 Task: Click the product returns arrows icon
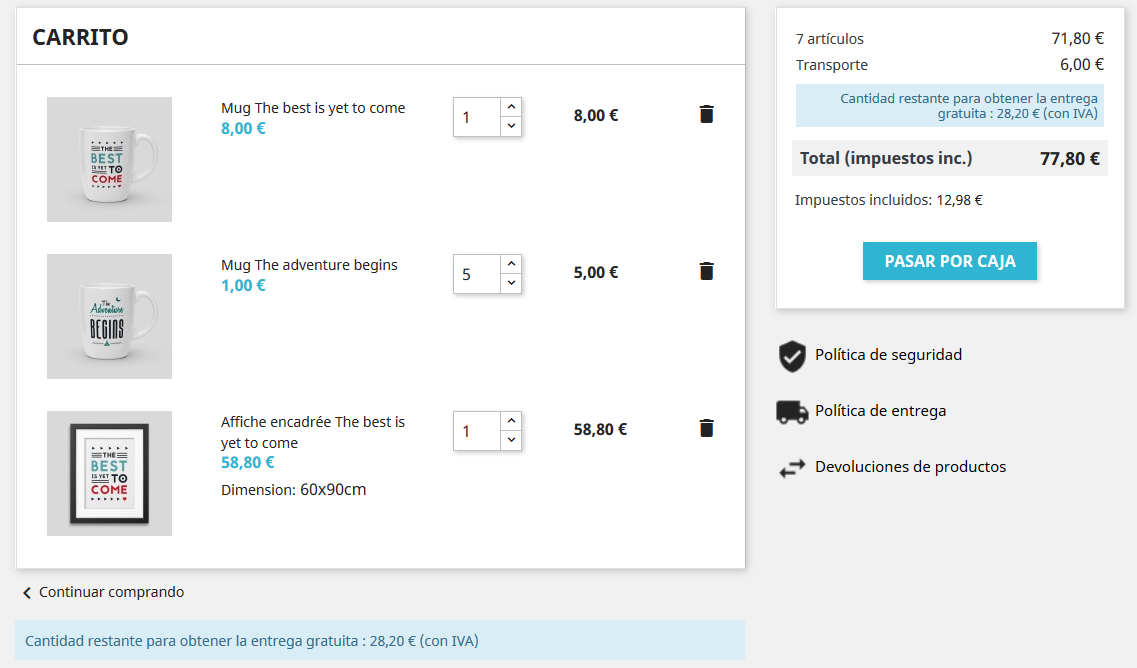point(792,467)
